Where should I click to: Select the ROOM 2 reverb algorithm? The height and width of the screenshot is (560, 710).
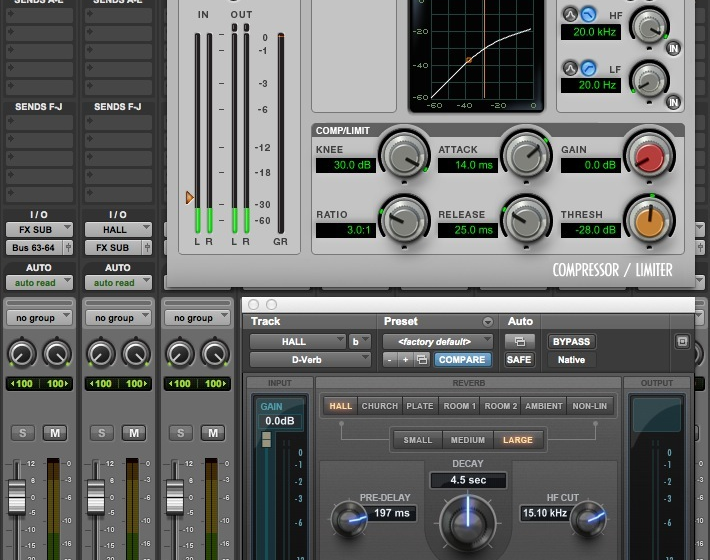click(500, 406)
